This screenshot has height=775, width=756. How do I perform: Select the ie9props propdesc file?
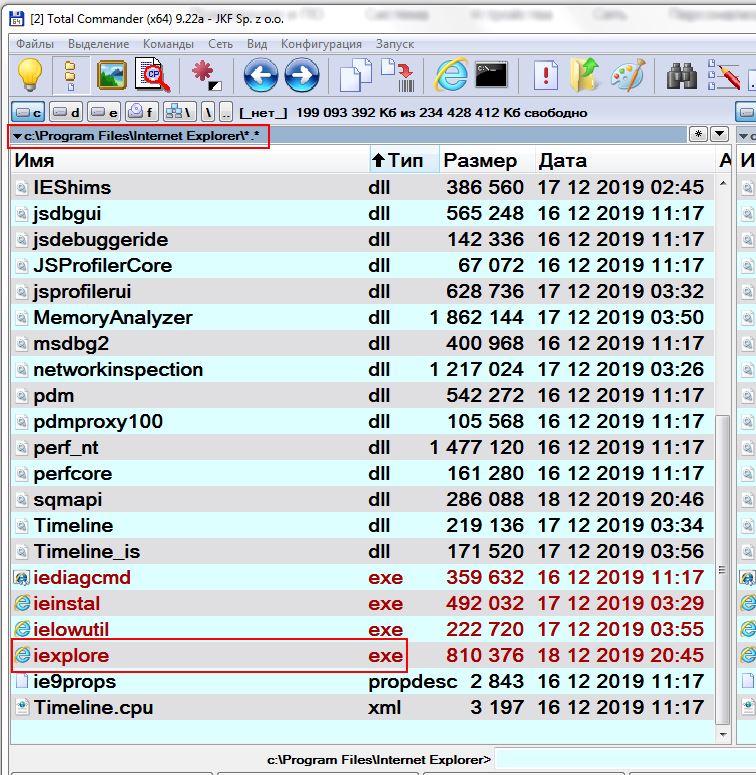click(362, 681)
